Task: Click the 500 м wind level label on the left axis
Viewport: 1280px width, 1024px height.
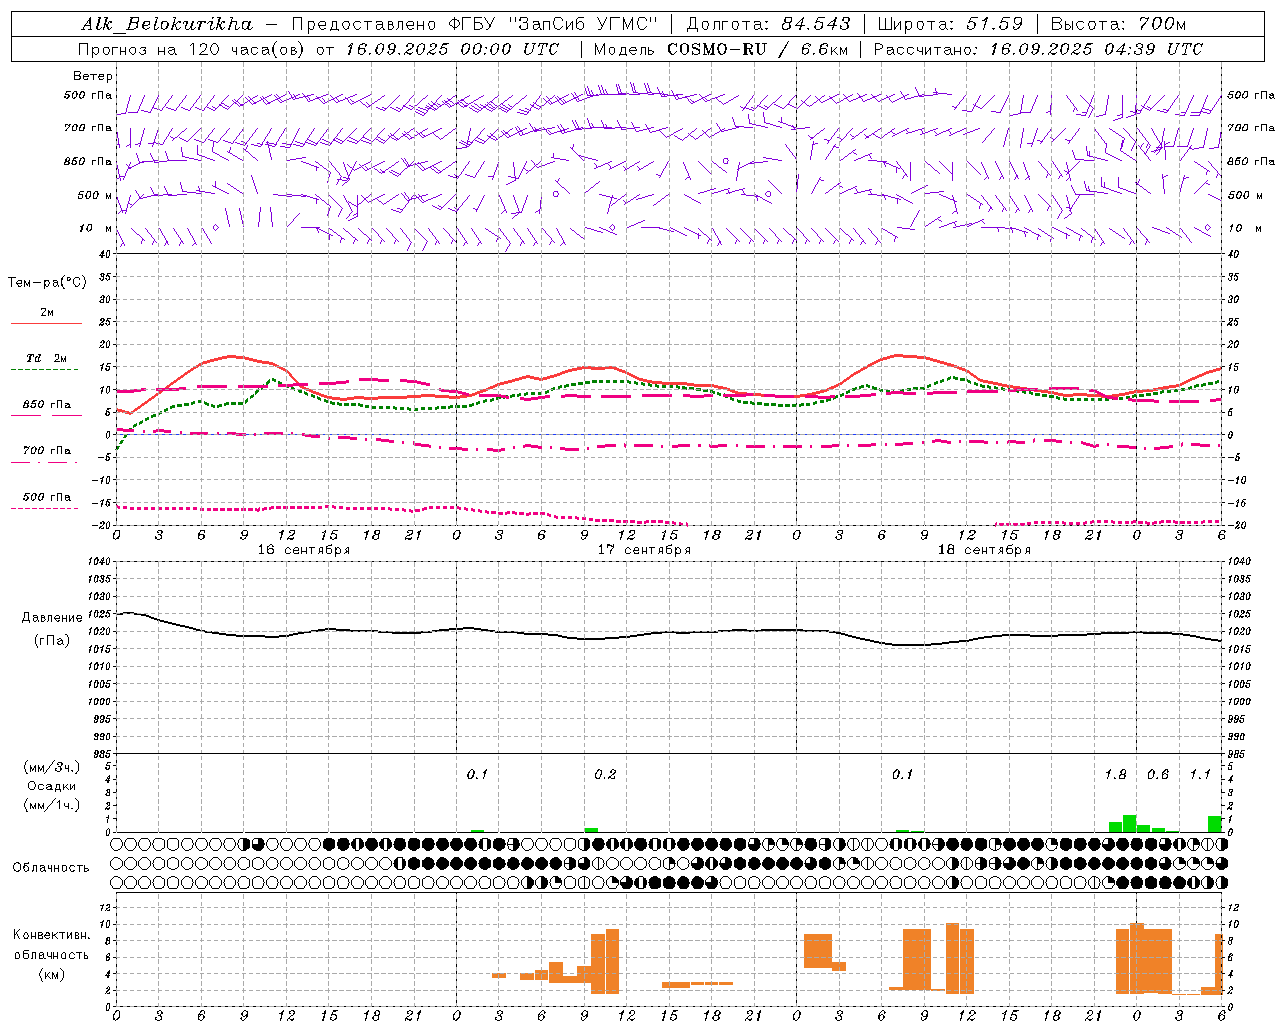Action: coord(95,195)
